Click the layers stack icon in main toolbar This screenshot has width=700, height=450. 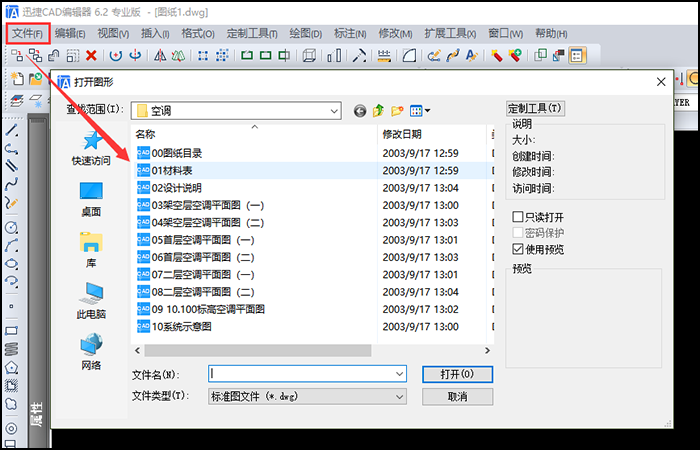pos(17,101)
